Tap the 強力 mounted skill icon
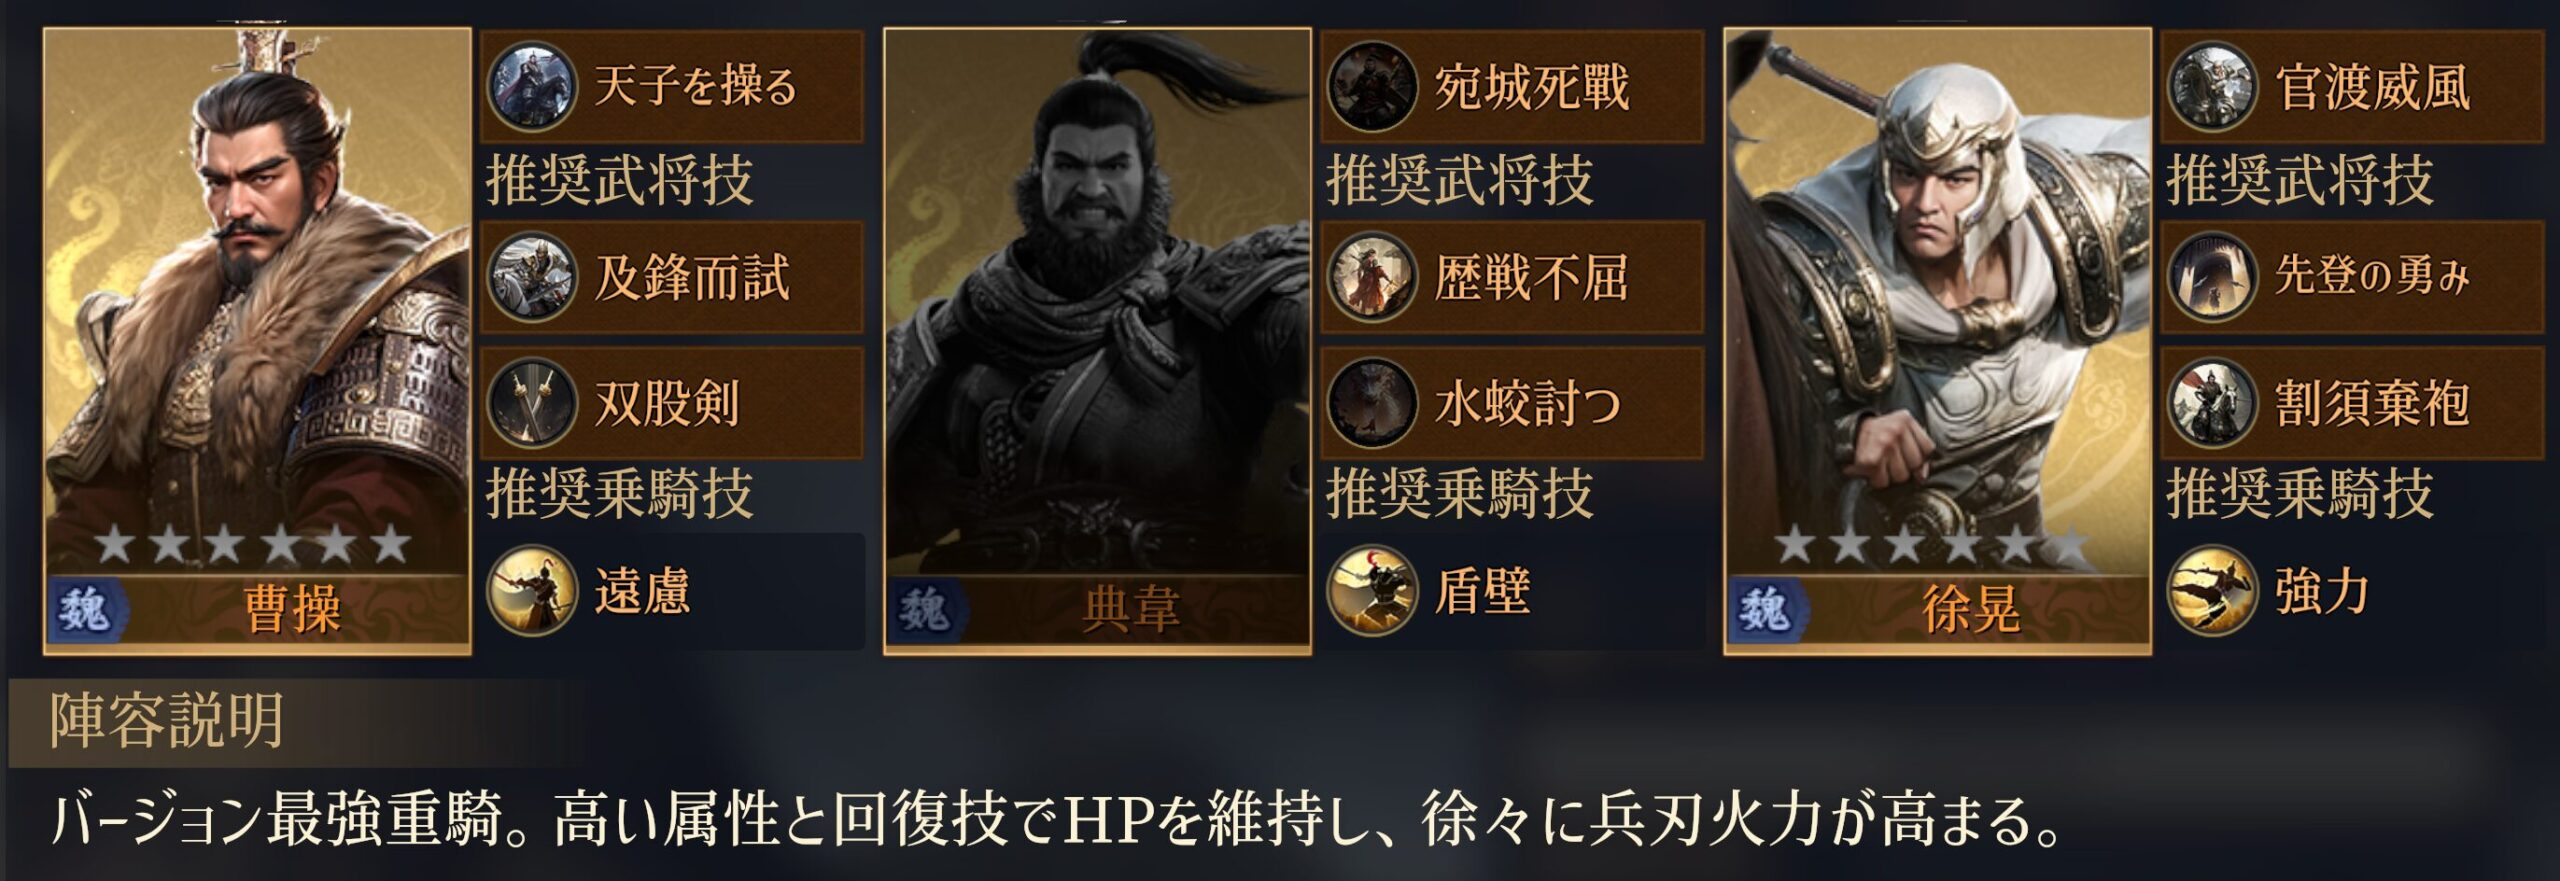The image size is (2560, 881). click(x=2212, y=591)
